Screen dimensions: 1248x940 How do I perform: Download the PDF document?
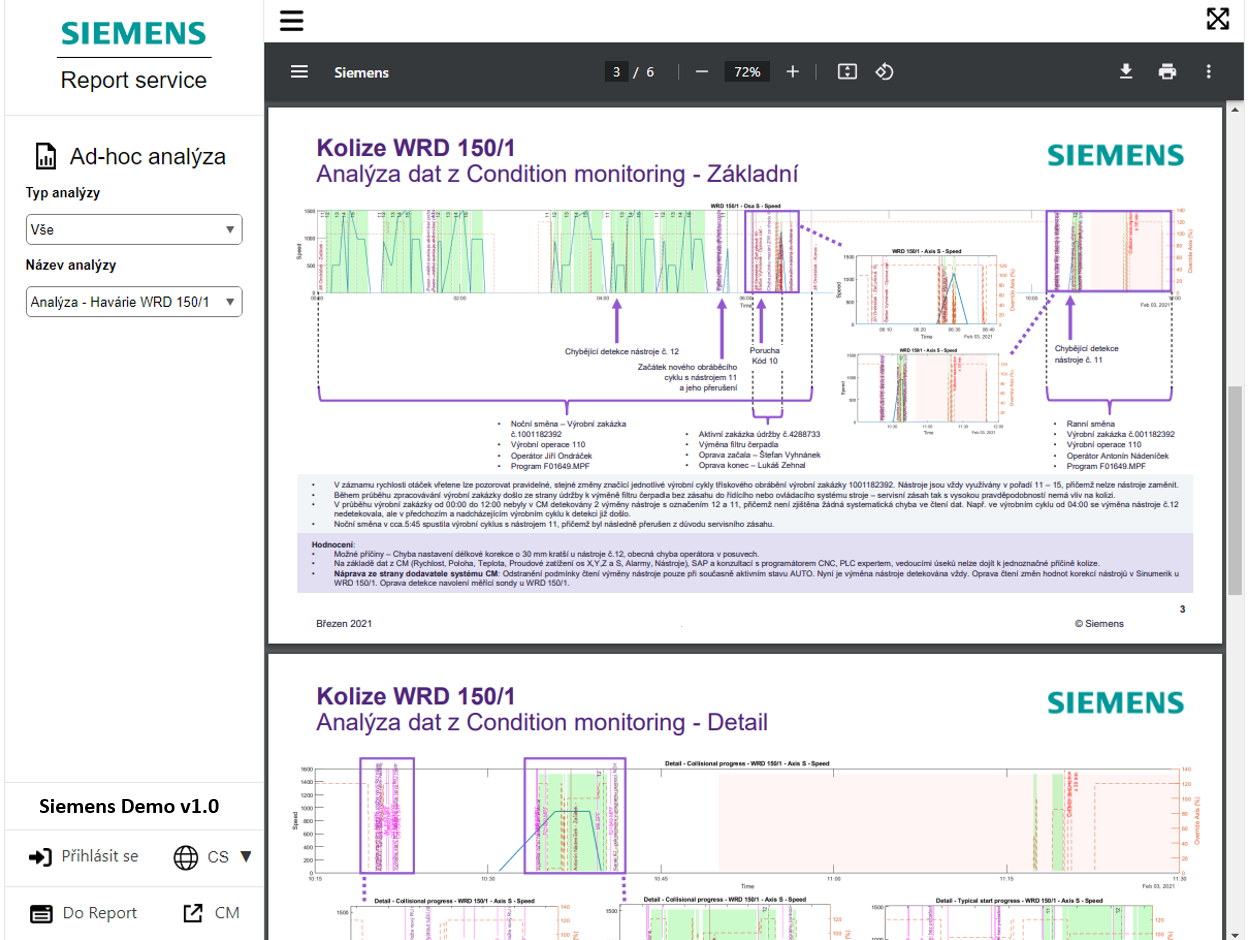(x=1127, y=71)
